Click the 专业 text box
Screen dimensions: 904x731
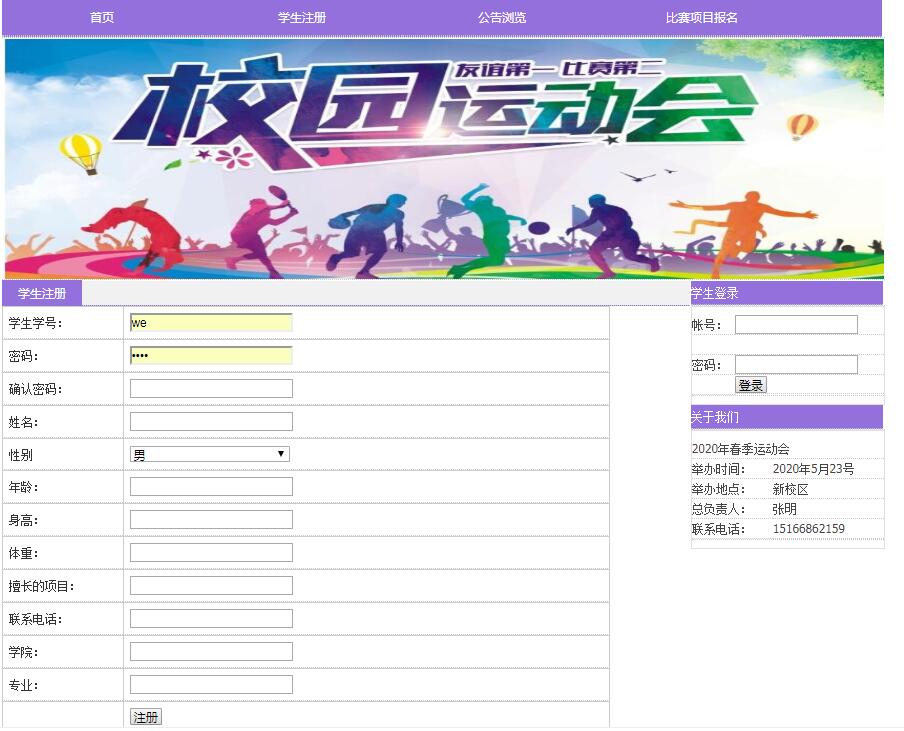(211, 684)
